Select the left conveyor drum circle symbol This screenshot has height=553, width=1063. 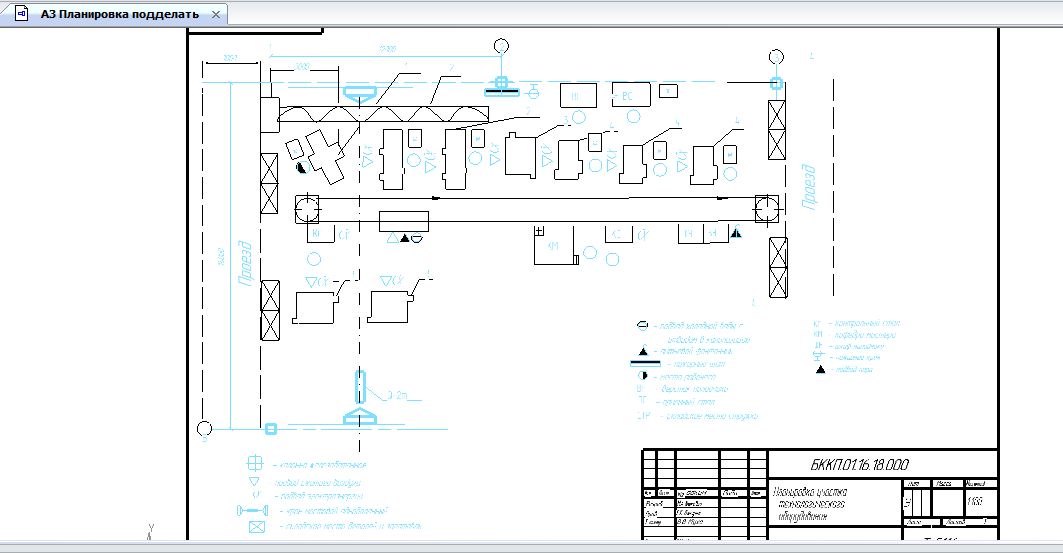pos(306,209)
